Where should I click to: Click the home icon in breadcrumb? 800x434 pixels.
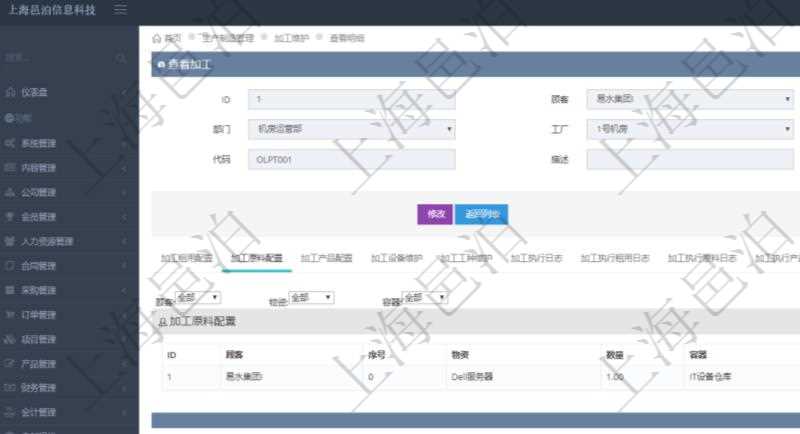[x=157, y=37]
